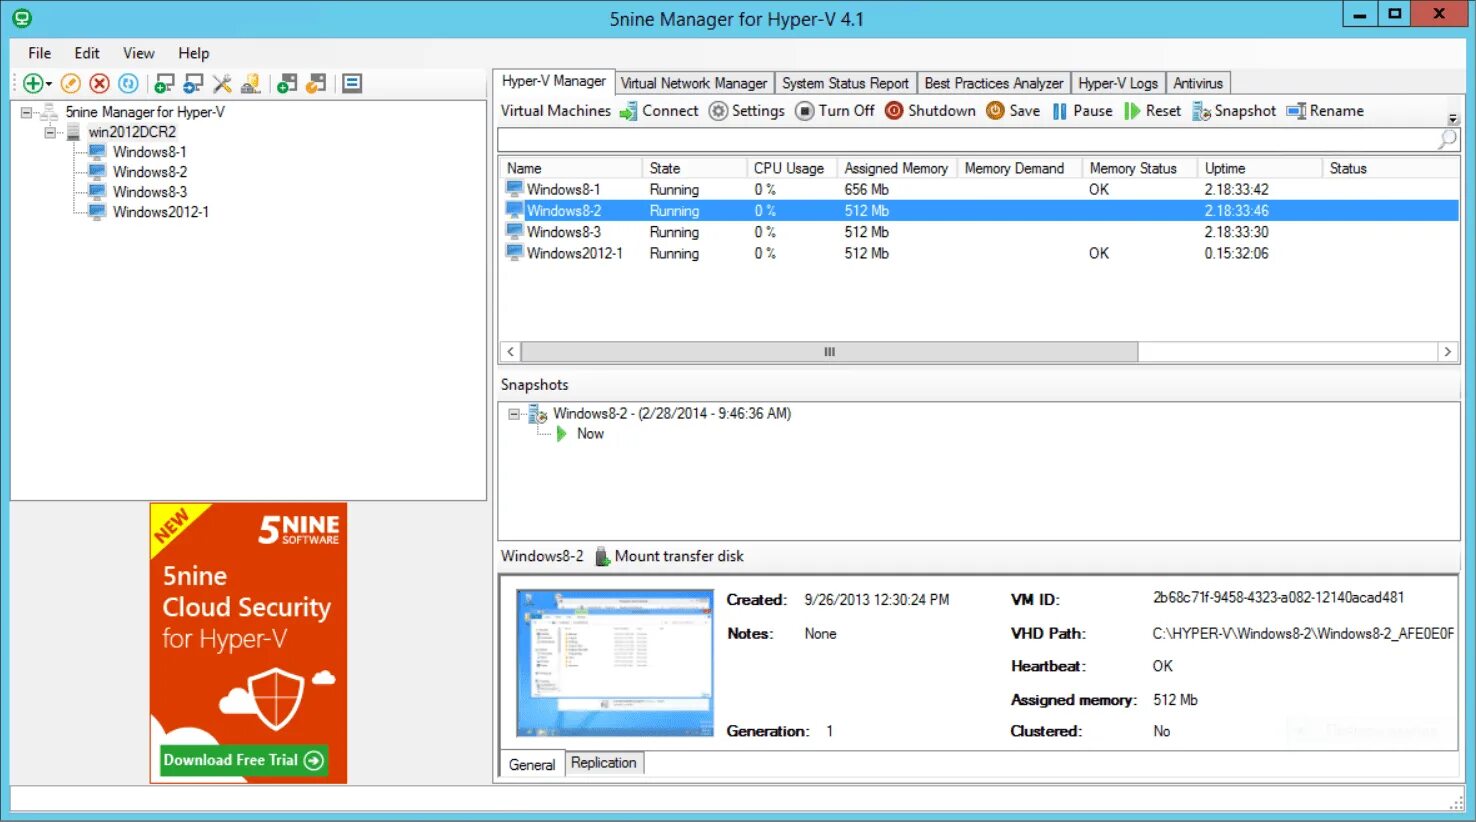Click the Windows8-2 VM screen thumbnail

pyautogui.click(x=615, y=663)
